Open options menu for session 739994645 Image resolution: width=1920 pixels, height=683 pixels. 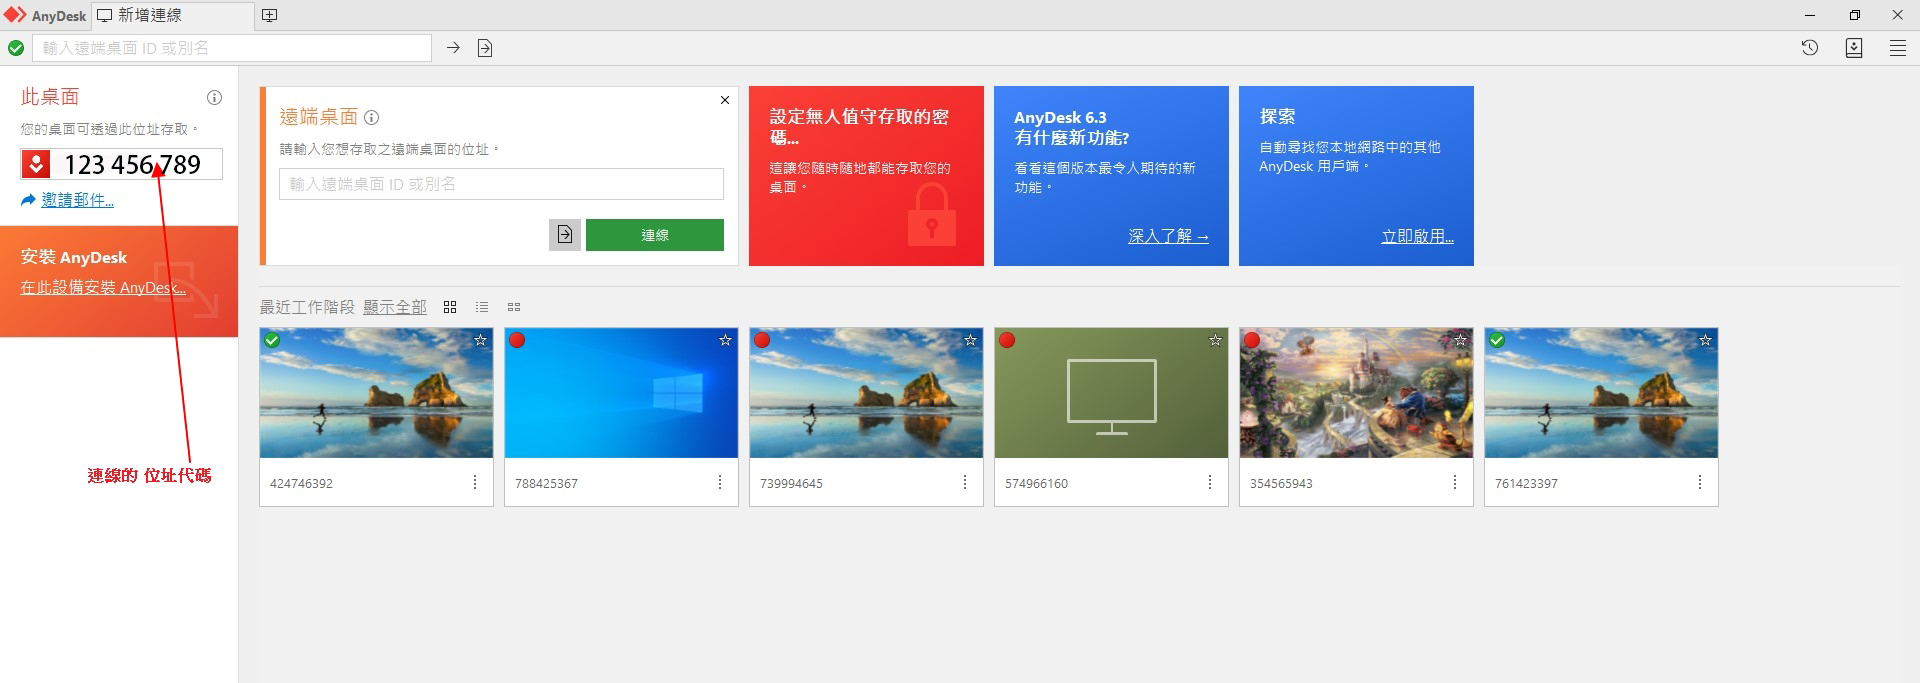[x=964, y=483]
